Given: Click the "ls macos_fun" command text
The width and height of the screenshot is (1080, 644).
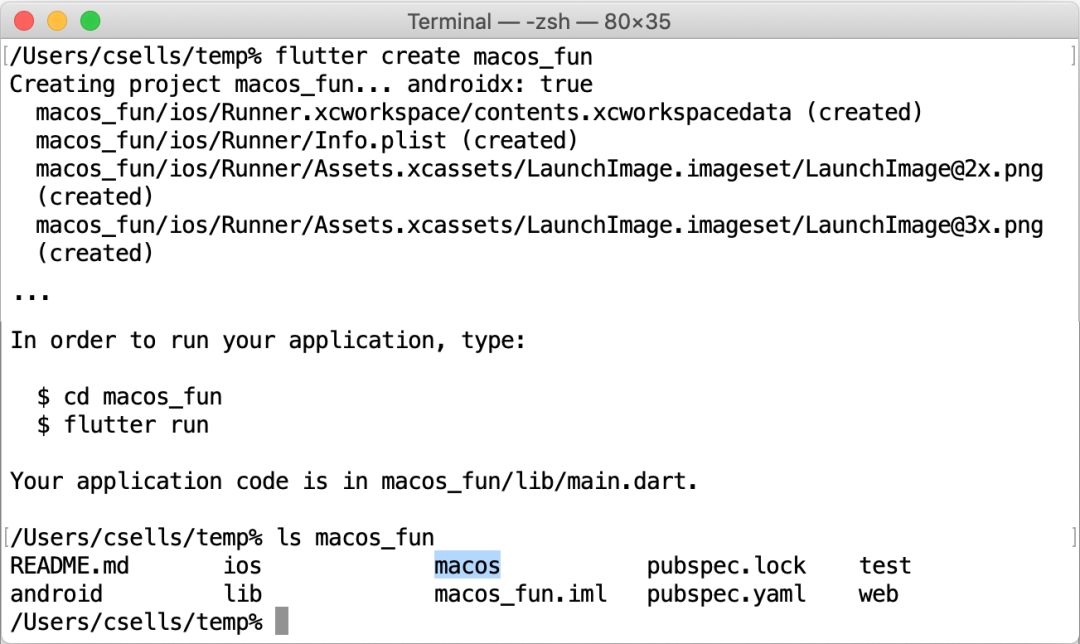Looking at the screenshot, I should 355,538.
